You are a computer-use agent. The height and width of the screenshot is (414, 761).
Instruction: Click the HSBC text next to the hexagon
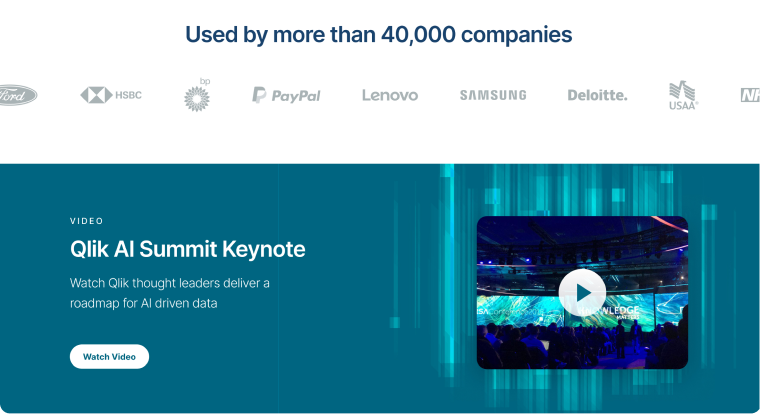tap(128, 95)
